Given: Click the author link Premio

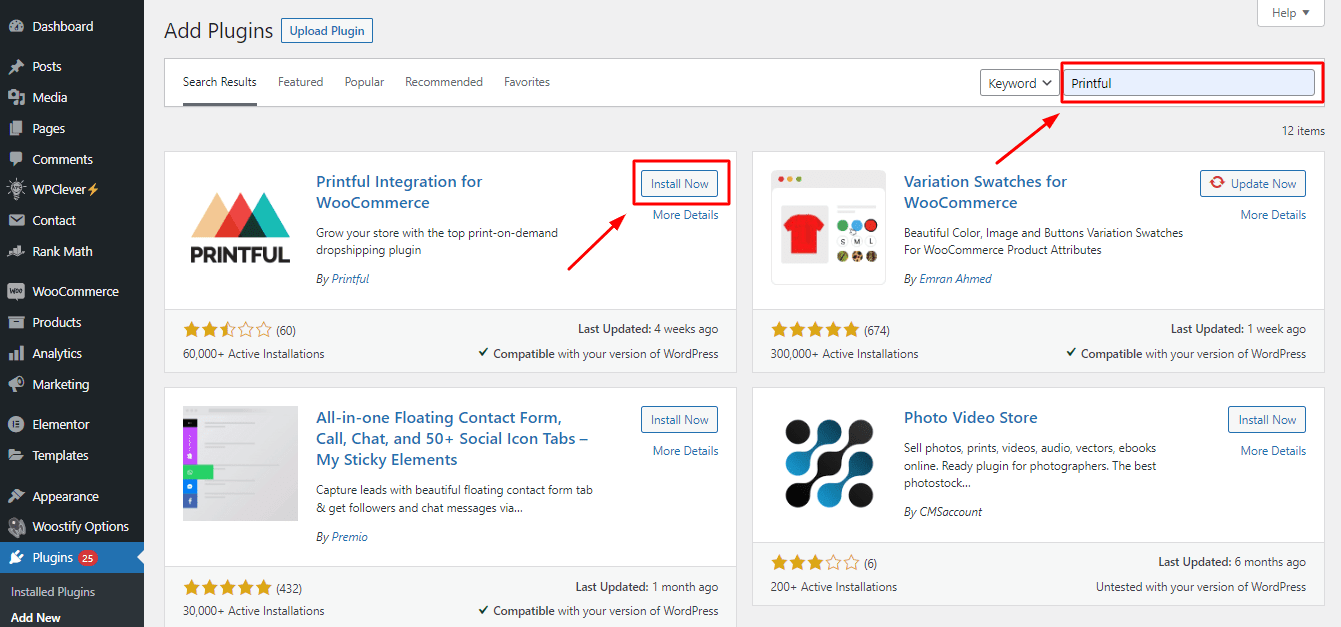Looking at the screenshot, I should coord(349,537).
